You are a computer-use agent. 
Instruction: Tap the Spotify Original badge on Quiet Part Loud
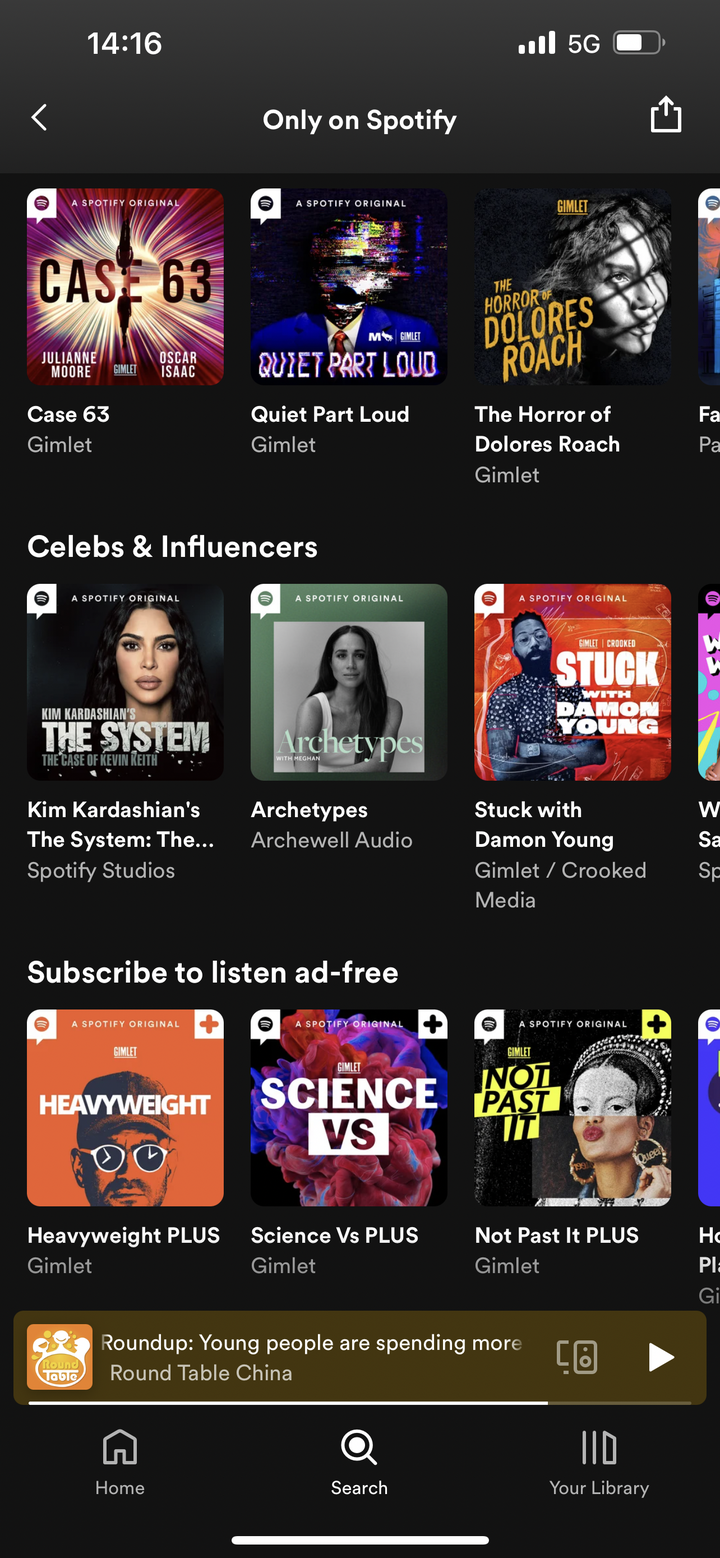click(266, 203)
